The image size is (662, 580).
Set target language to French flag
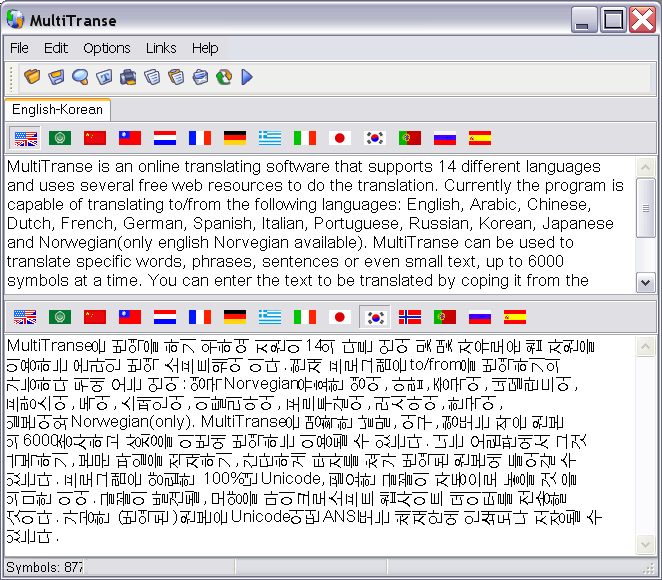tap(200, 317)
